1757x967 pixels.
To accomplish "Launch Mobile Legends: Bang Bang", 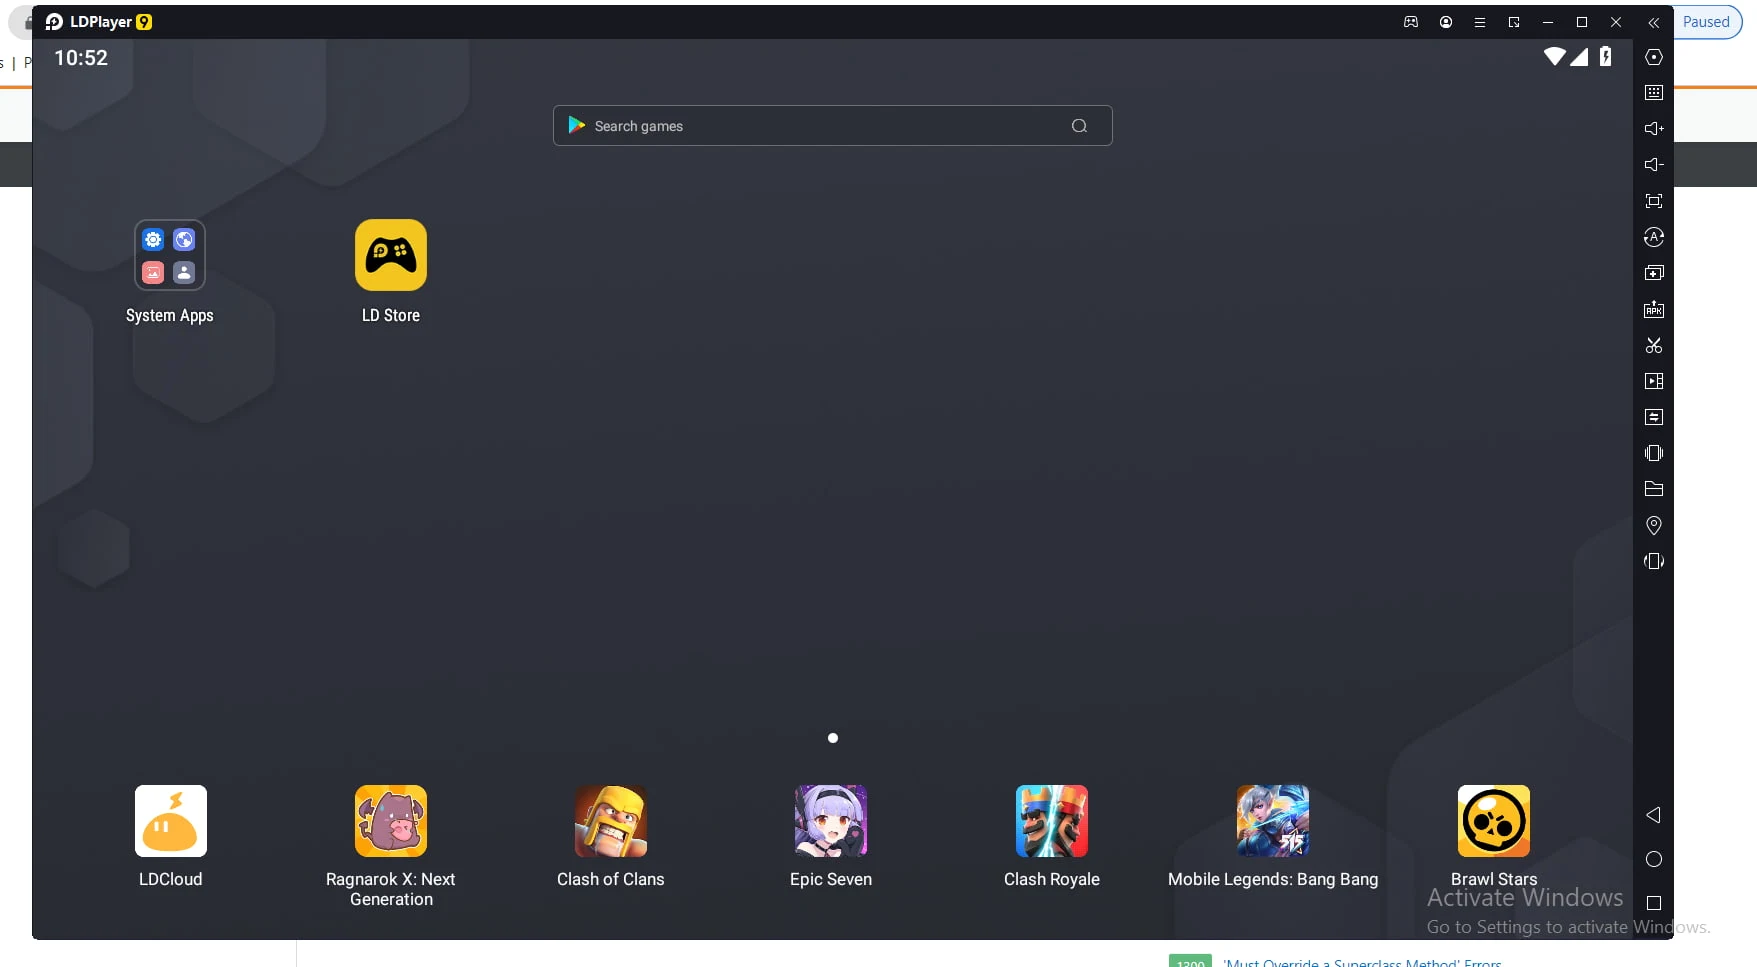I will tap(1273, 821).
